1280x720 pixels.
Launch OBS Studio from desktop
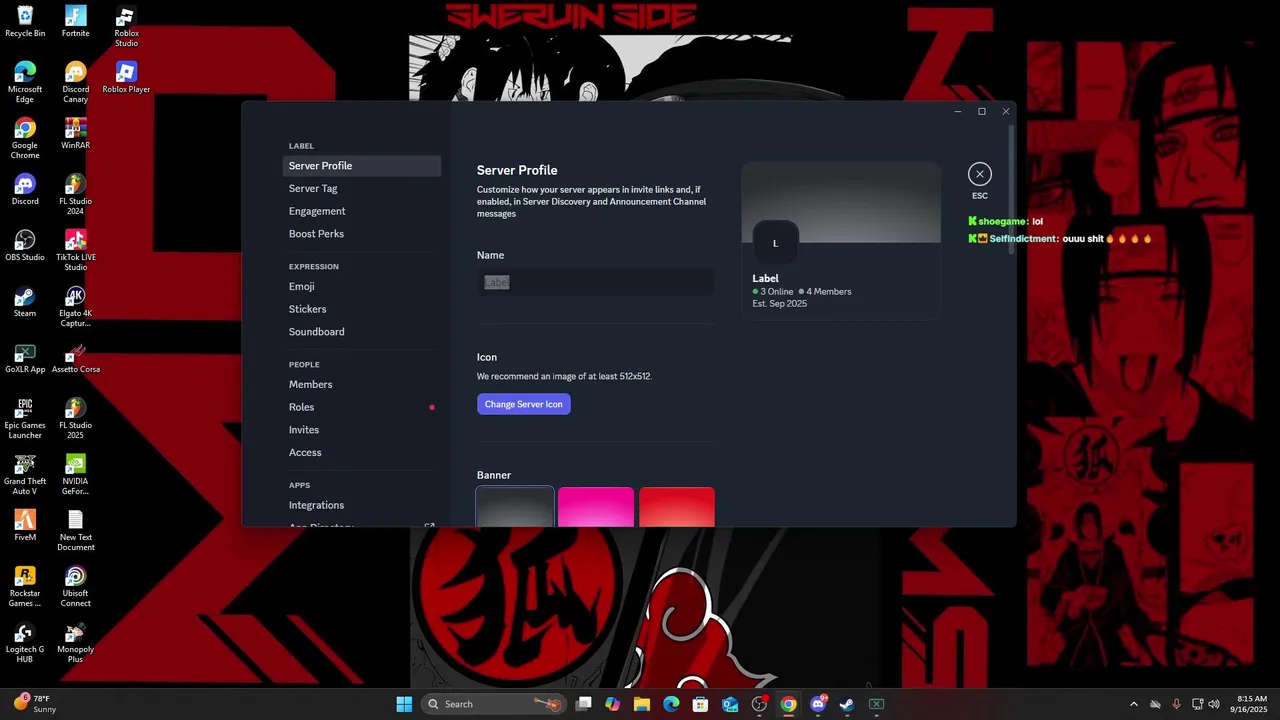tap(25, 245)
